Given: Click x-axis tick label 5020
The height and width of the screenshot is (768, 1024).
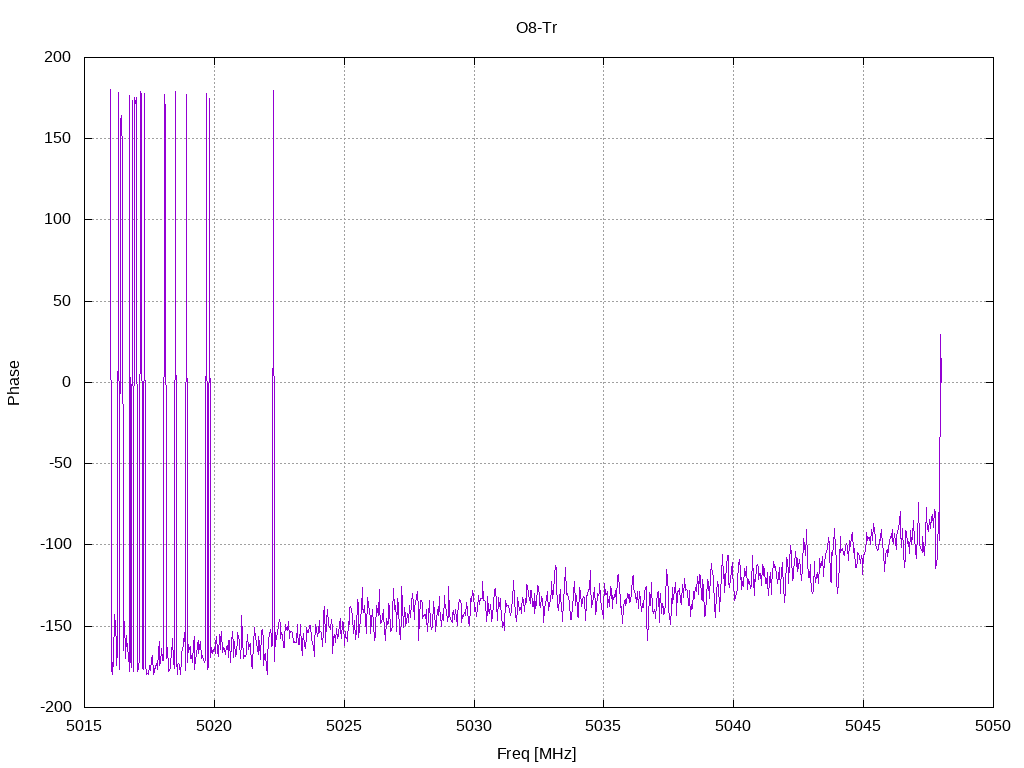Looking at the screenshot, I should pyautogui.click(x=214, y=726).
